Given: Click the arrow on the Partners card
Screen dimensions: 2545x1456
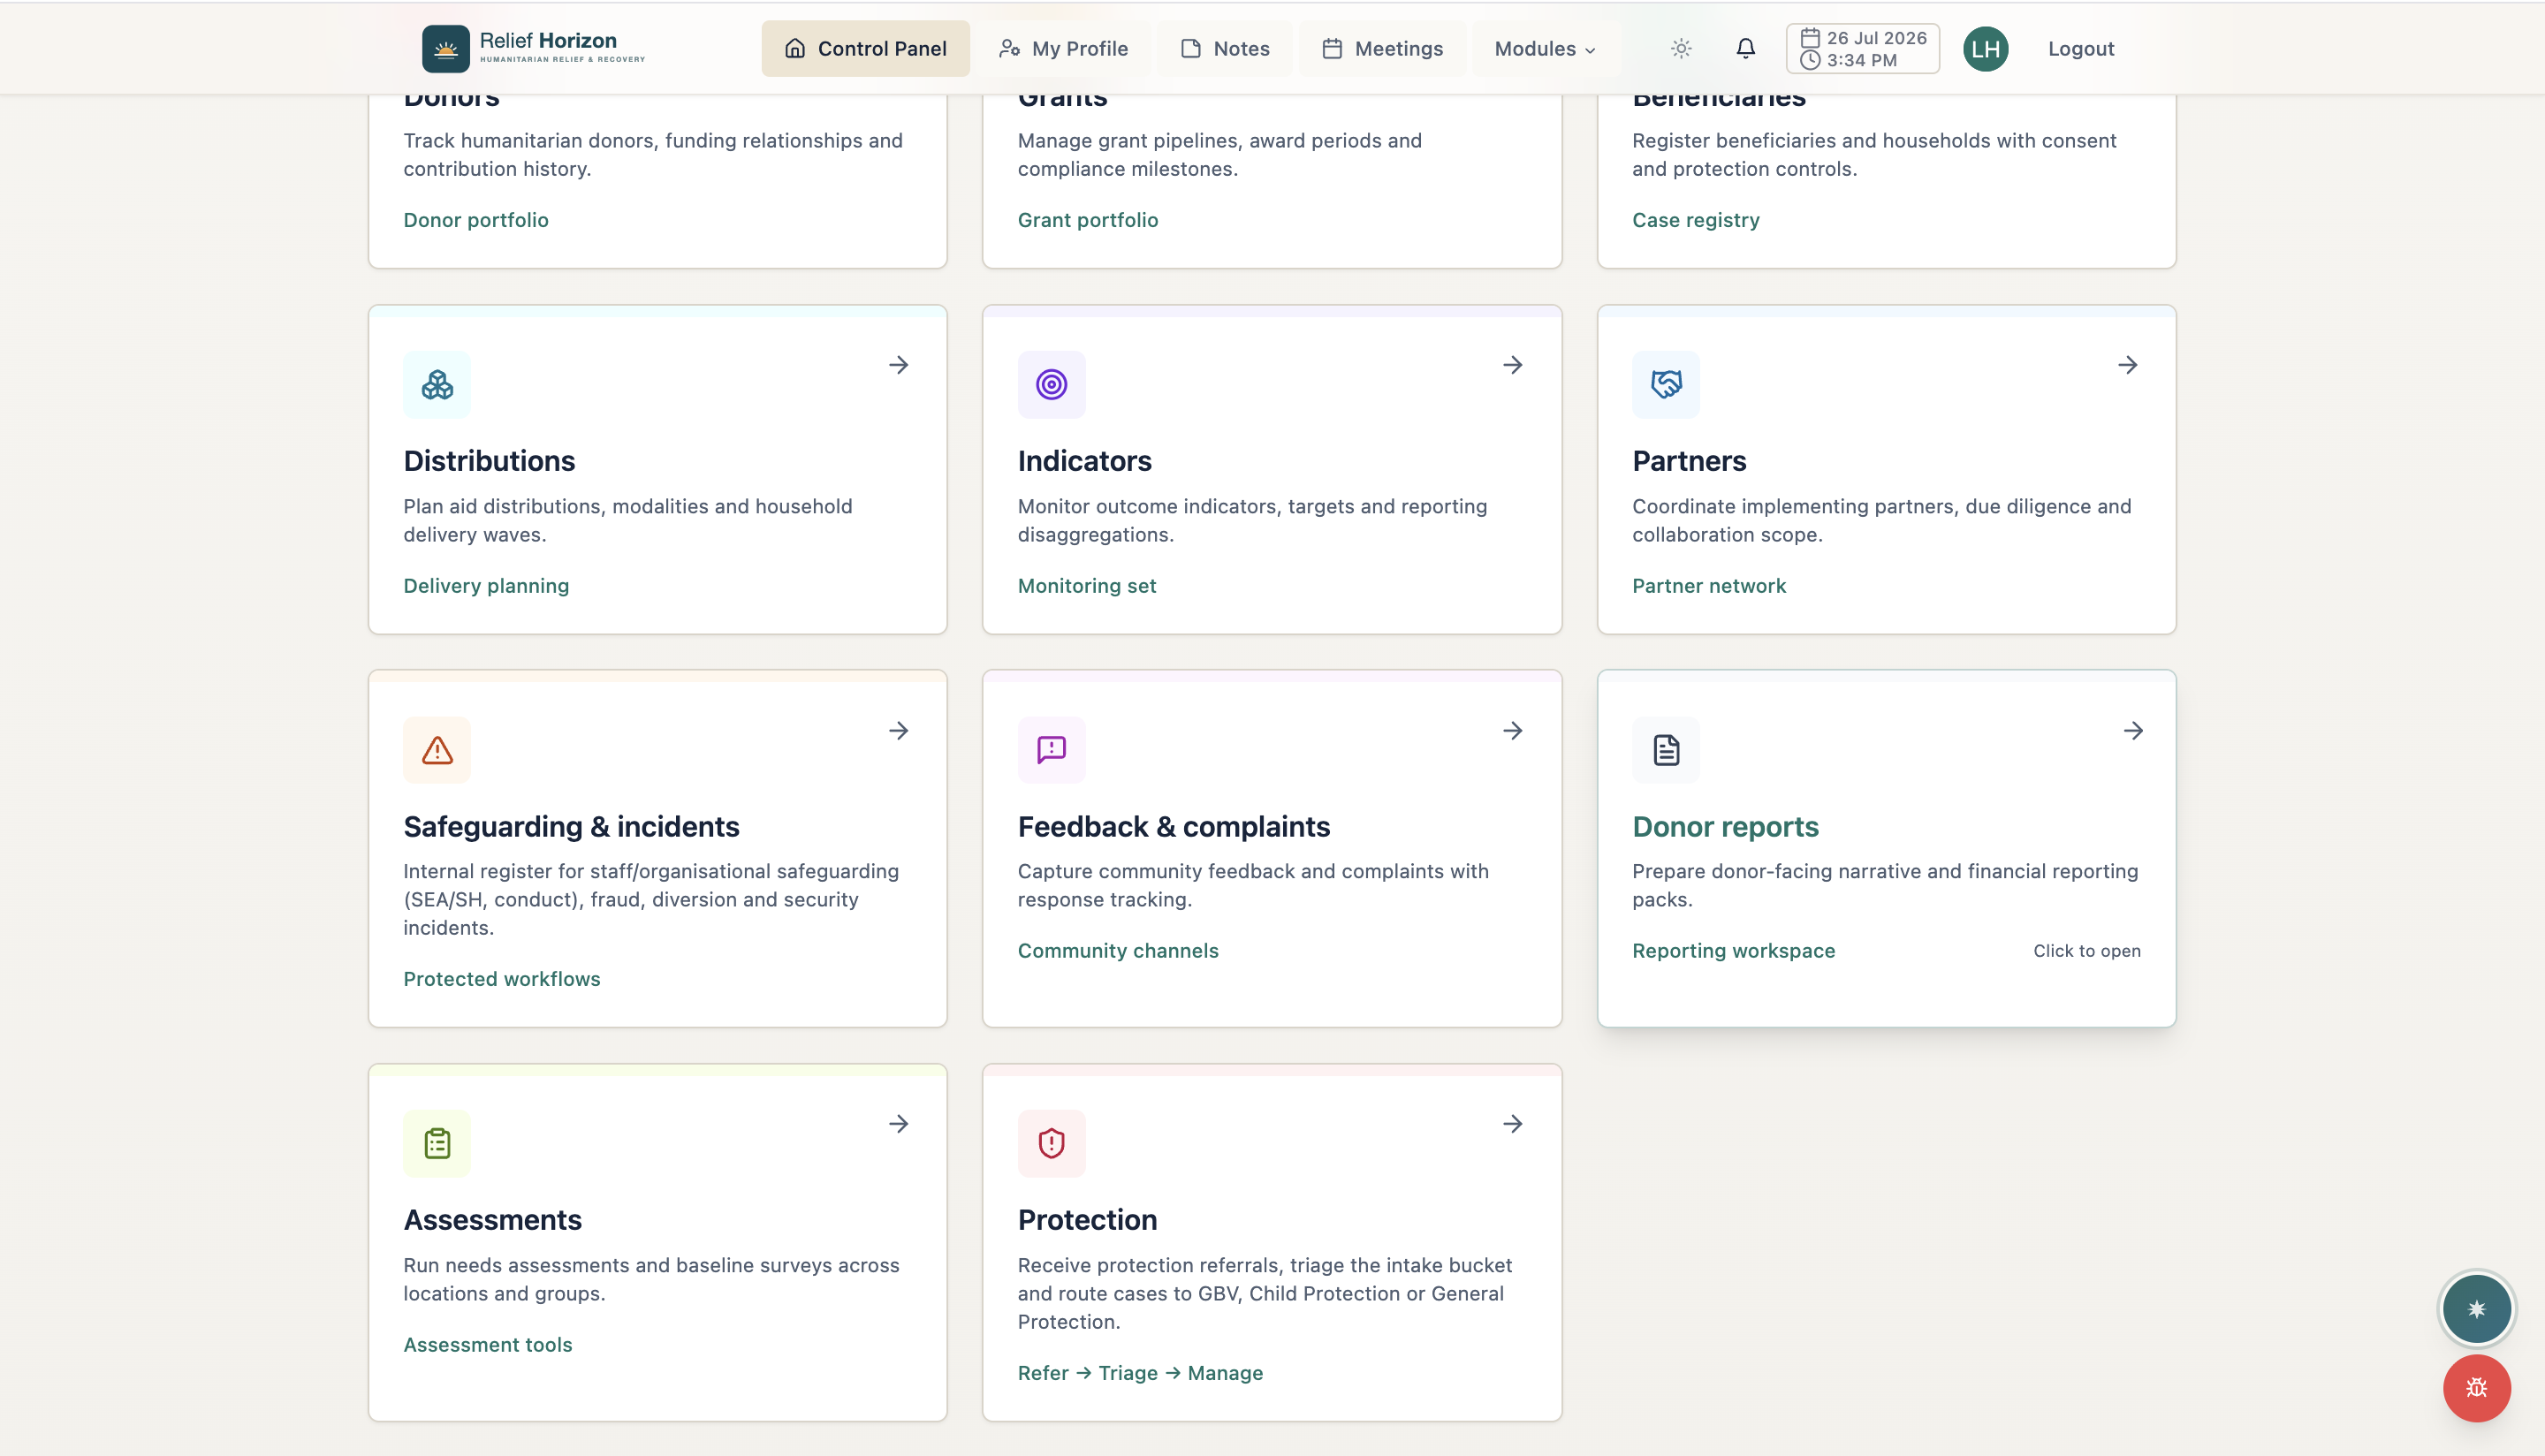Looking at the screenshot, I should coord(2128,365).
